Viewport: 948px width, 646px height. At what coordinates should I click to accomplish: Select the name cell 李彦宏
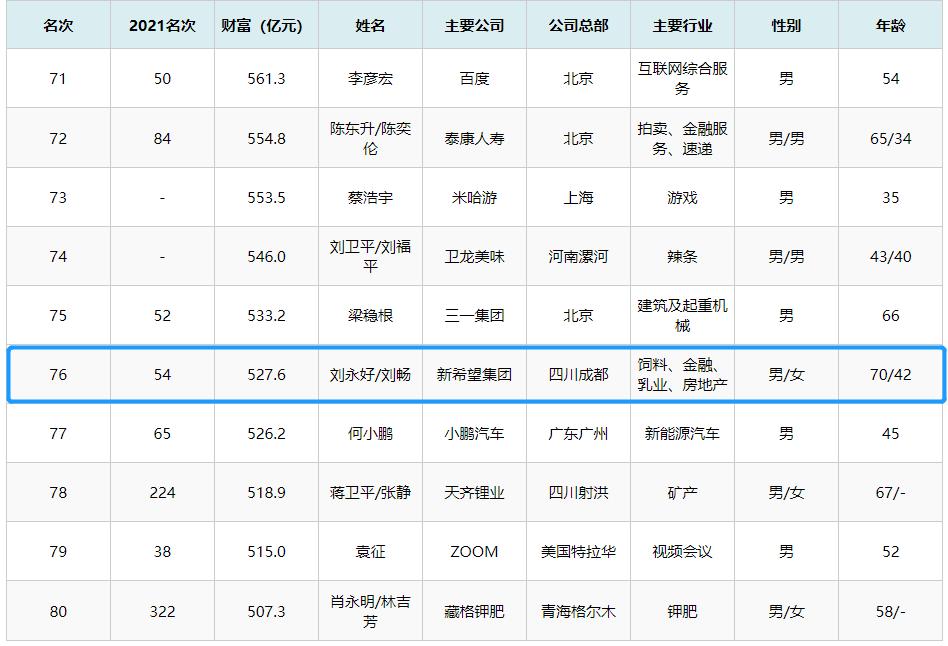coord(370,79)
